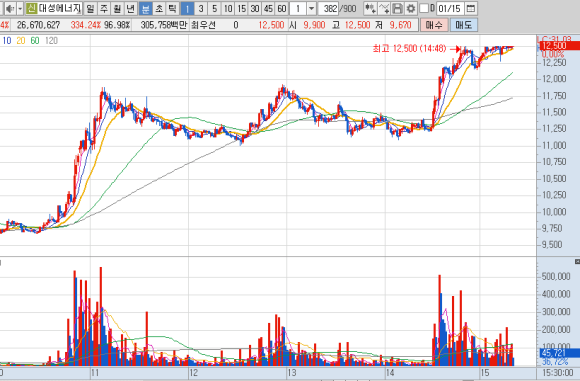The height and width of the screenshot is (381, 580).
Task: Click the 20 moving average legend label
Action: [21, 41]
